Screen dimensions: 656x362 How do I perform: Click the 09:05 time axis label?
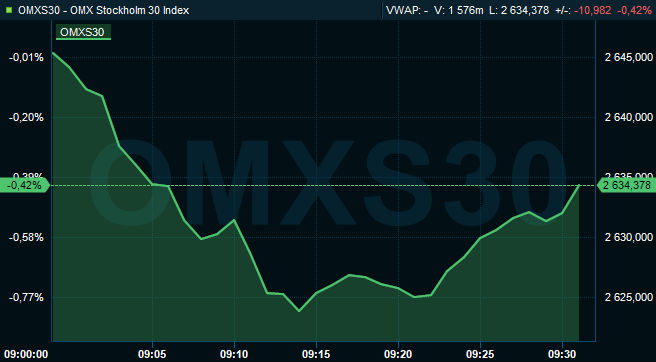(x=152, y=355)
